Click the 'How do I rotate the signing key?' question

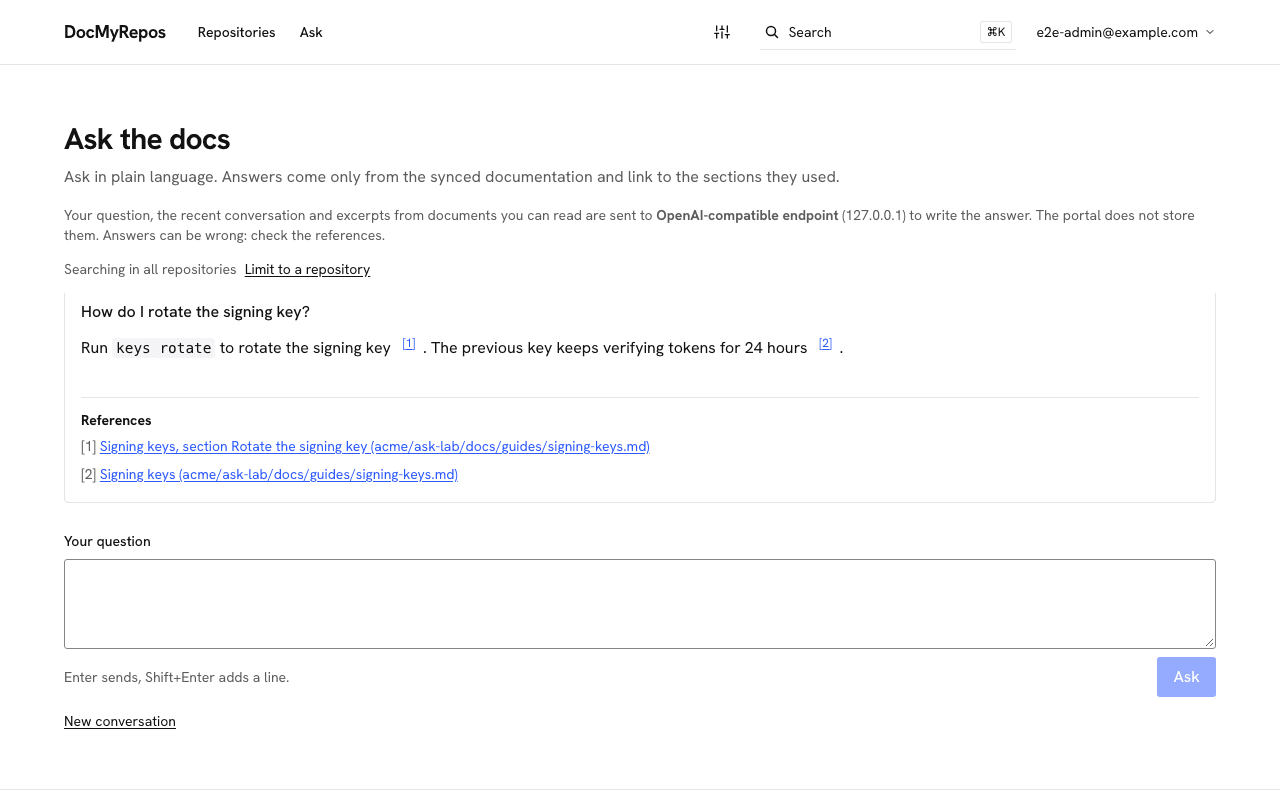point(195,312)
